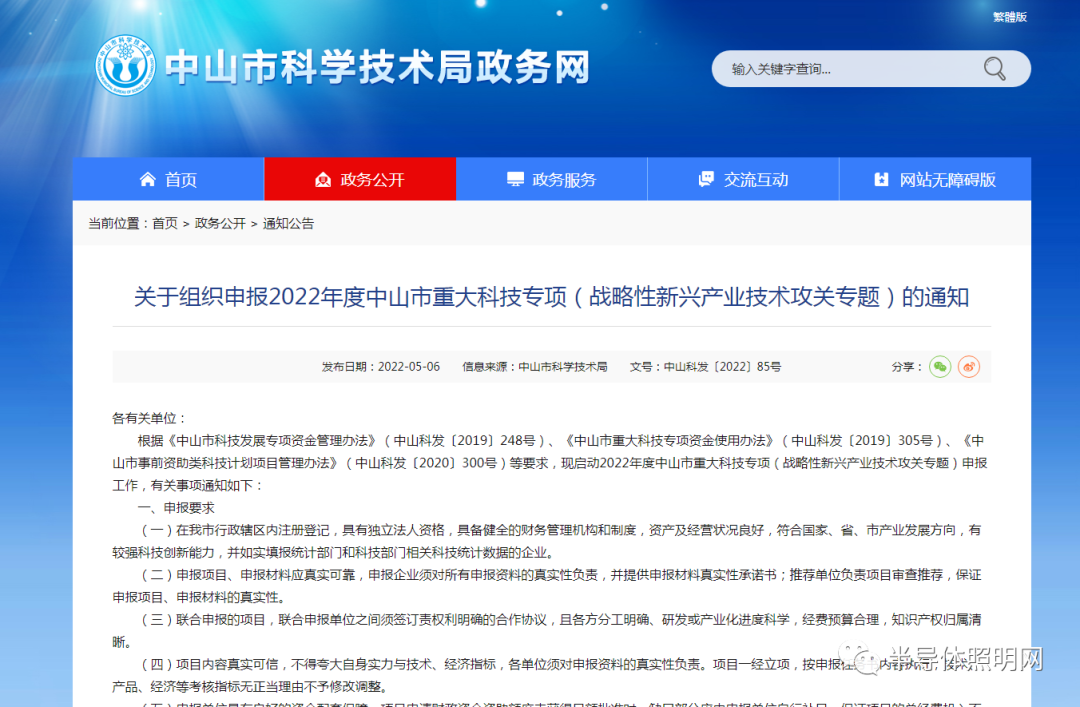Screen dimensions: 1080x707
Task: Click the 网站无障碍版 accessibility icon
Action: (881, 179)
